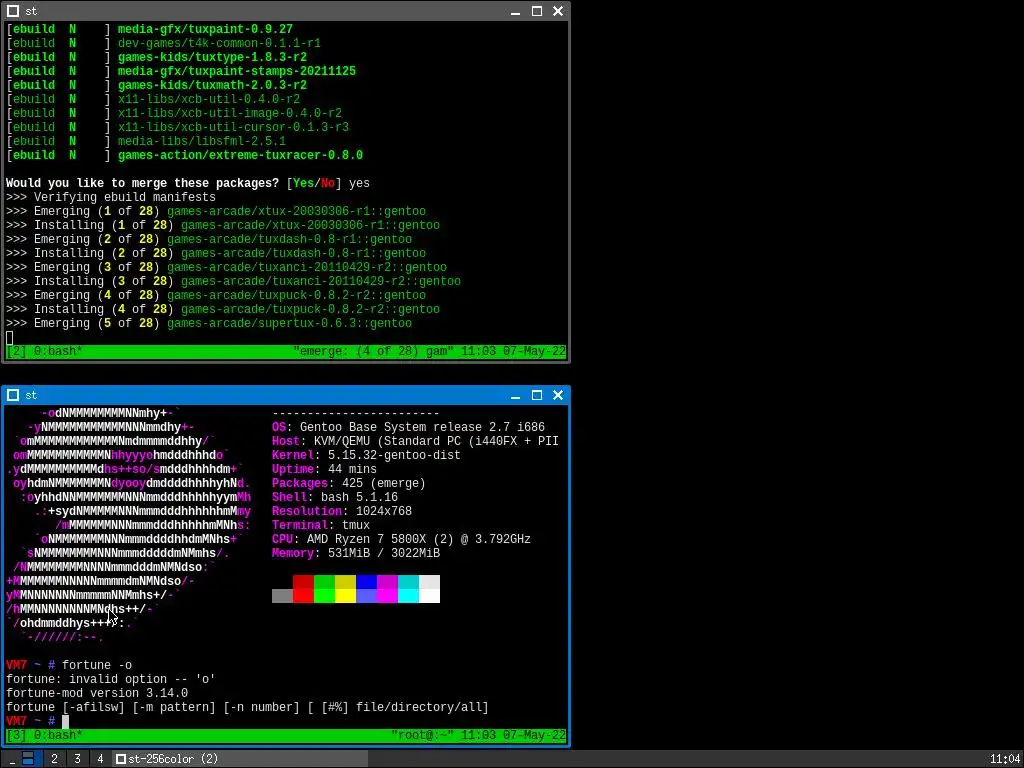Viewport: 1024px width, 768px height.
Task: Close the upper emerge terminal window
Action: click(x=558, y=11)
